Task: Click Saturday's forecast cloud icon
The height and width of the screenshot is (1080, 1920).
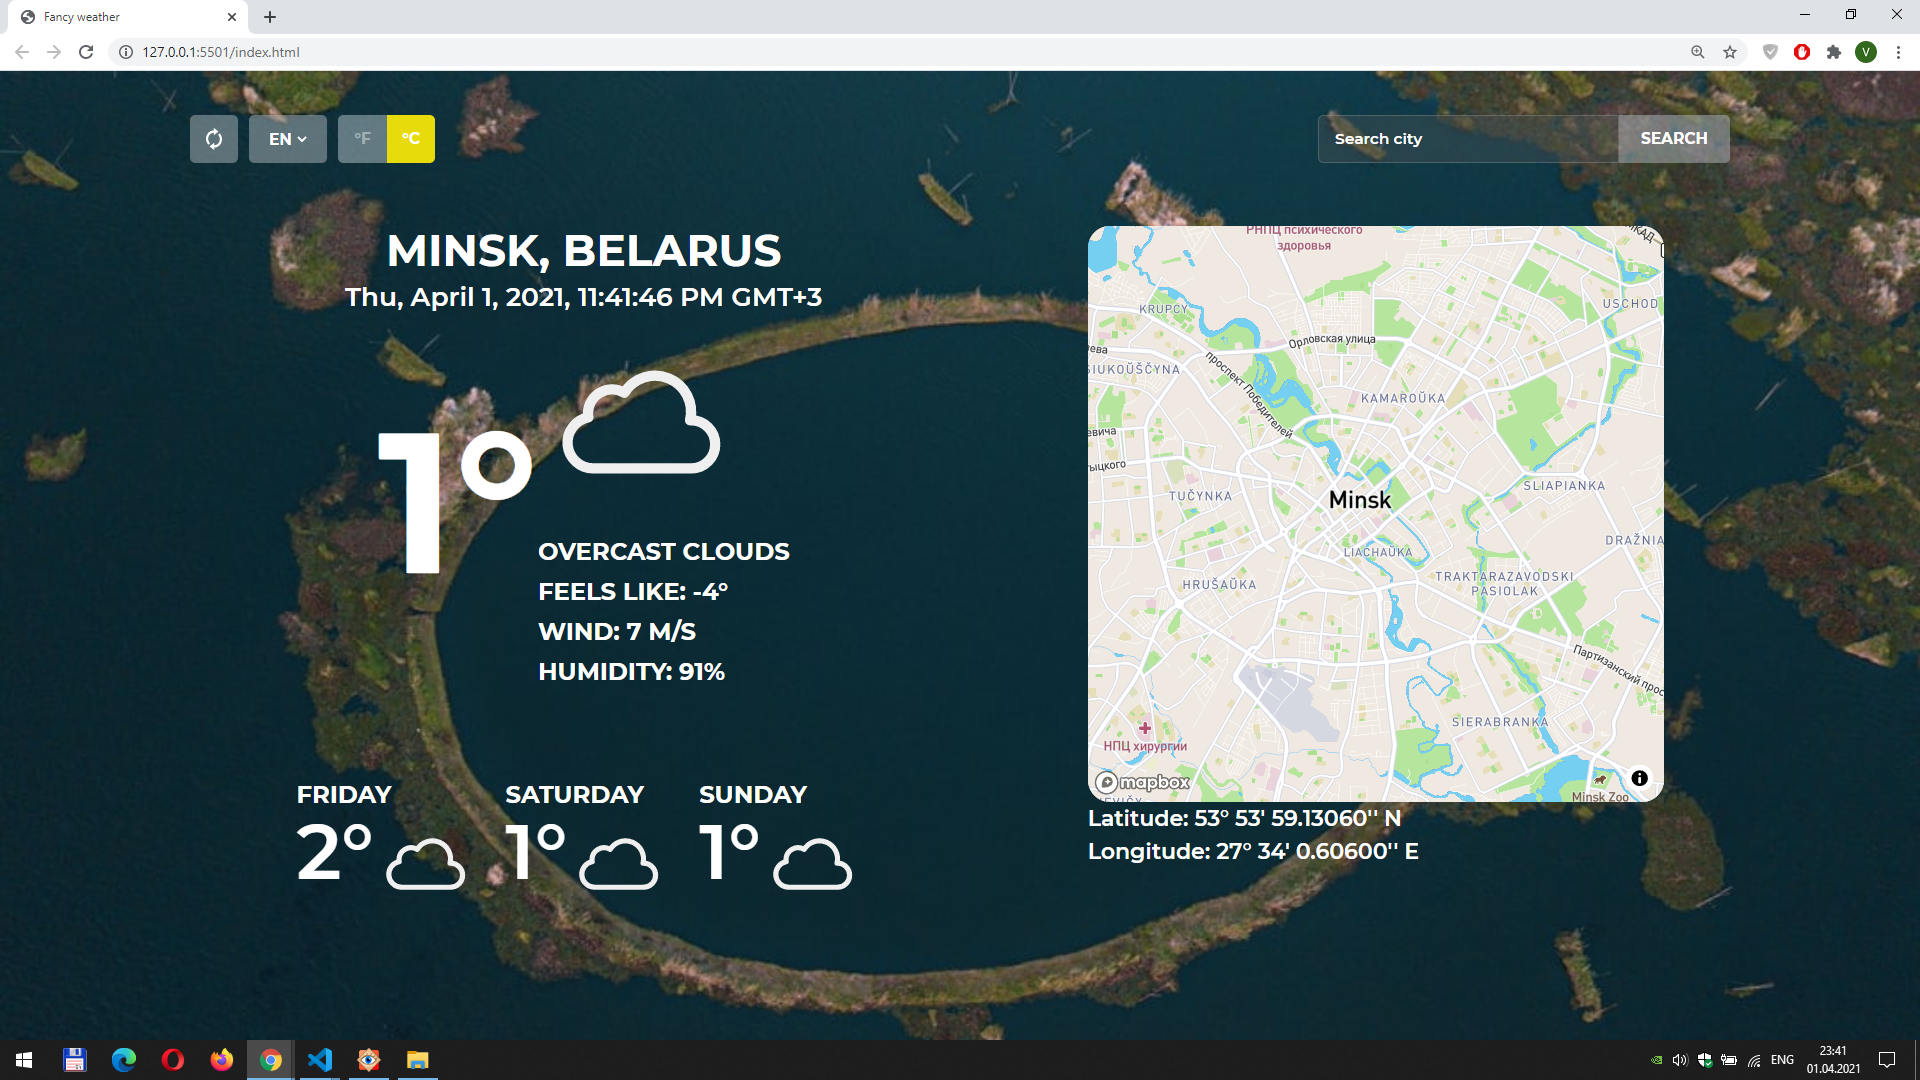Action: coord(618,863)
